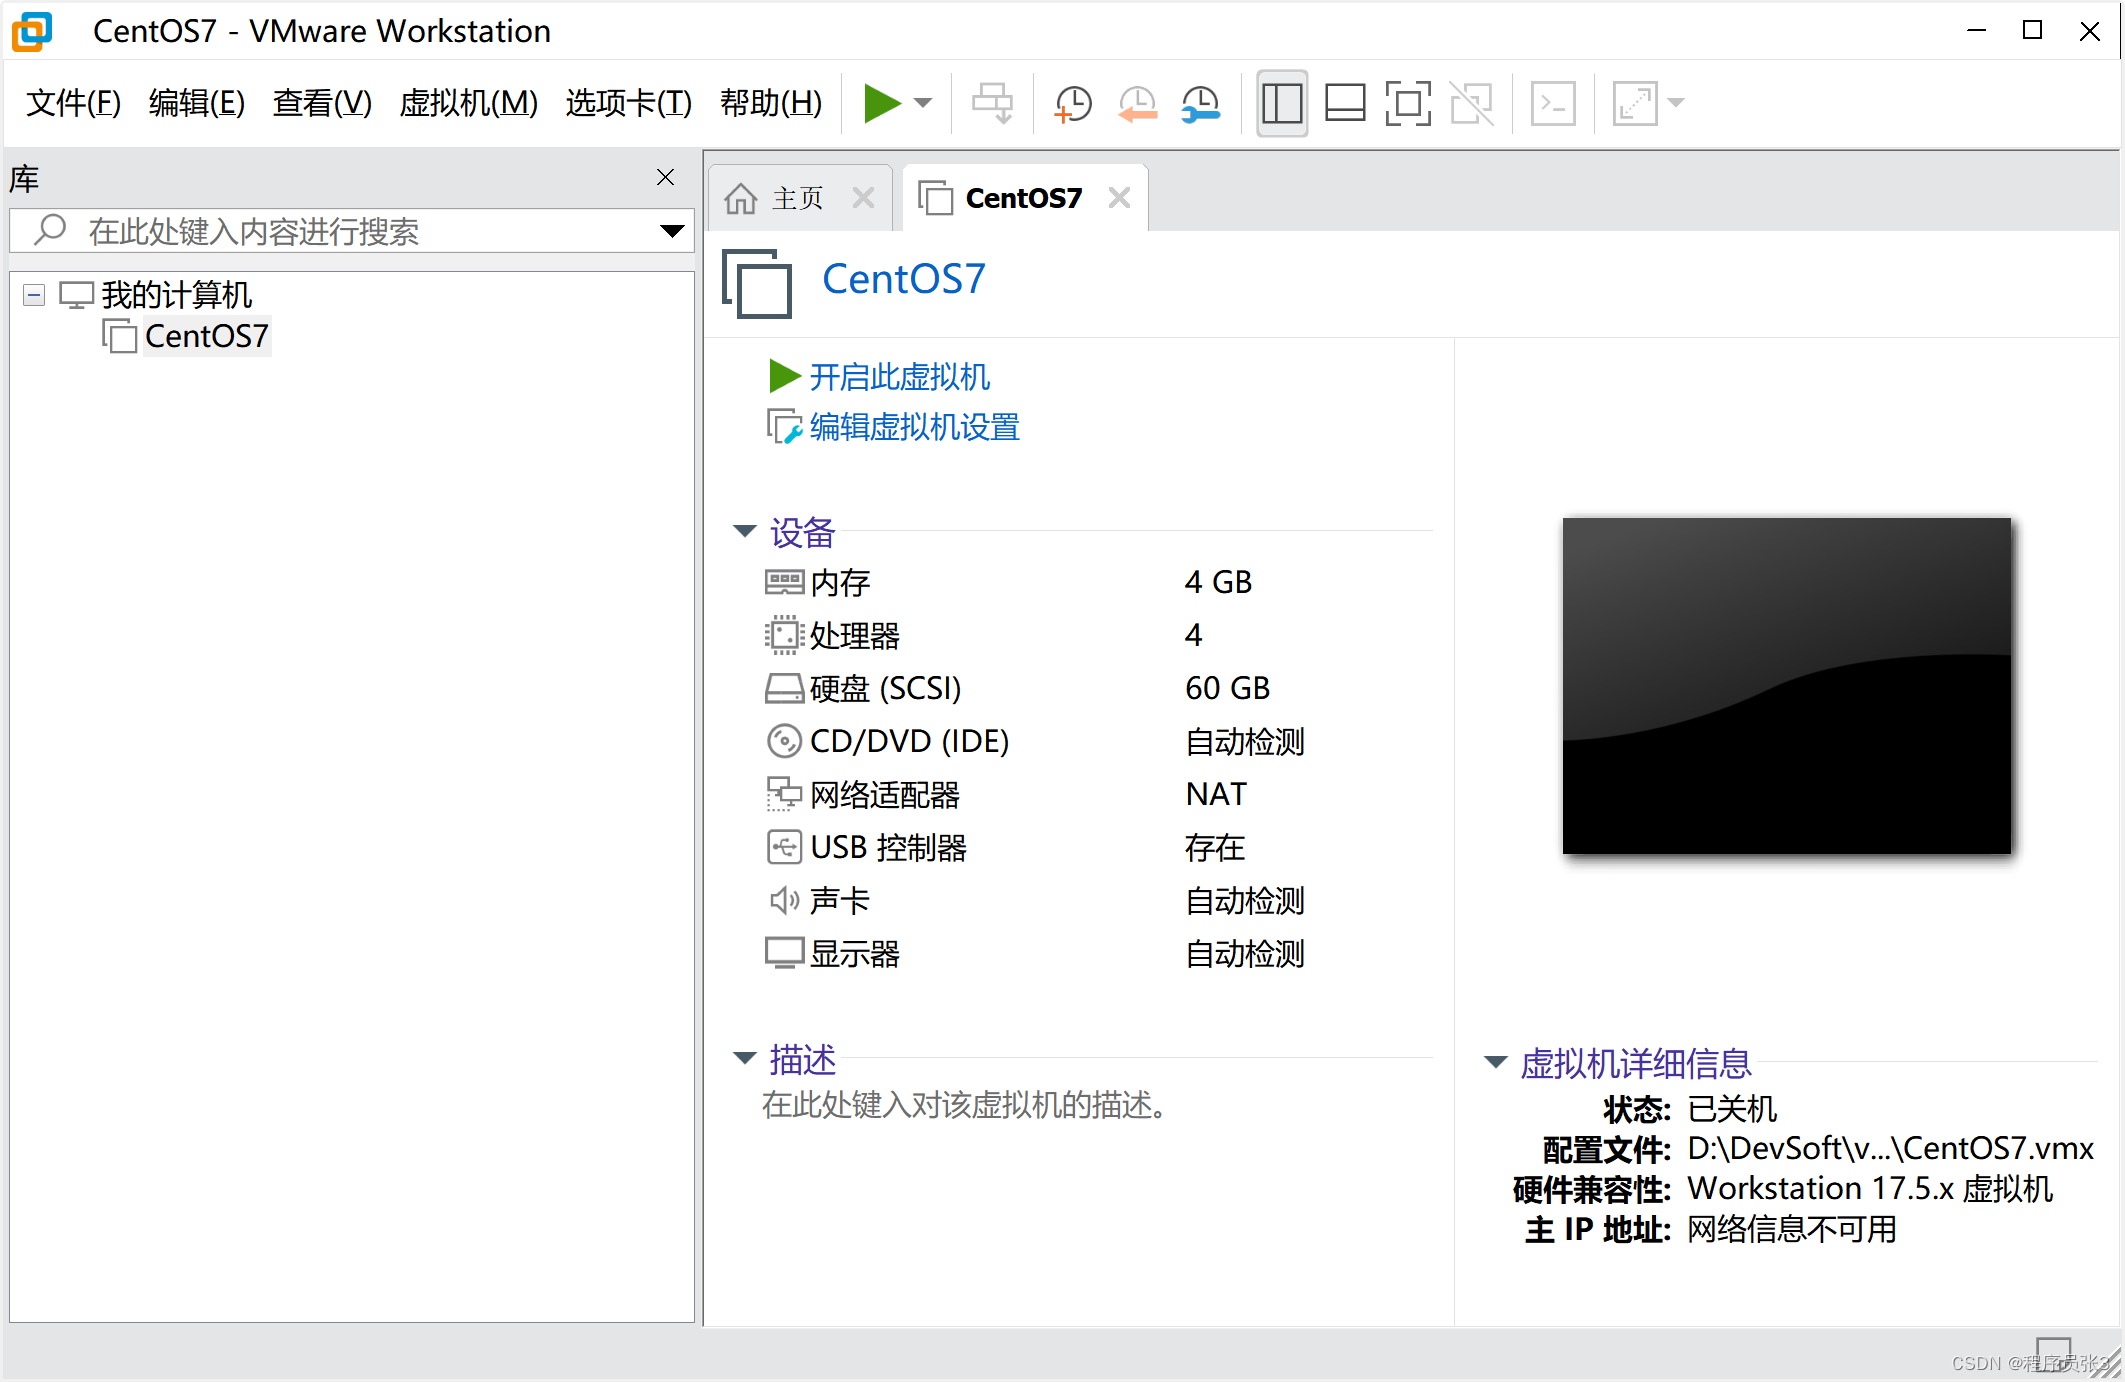
Task: Click the 网络信息不可用 IP address value
Action: point(1792,1229)
